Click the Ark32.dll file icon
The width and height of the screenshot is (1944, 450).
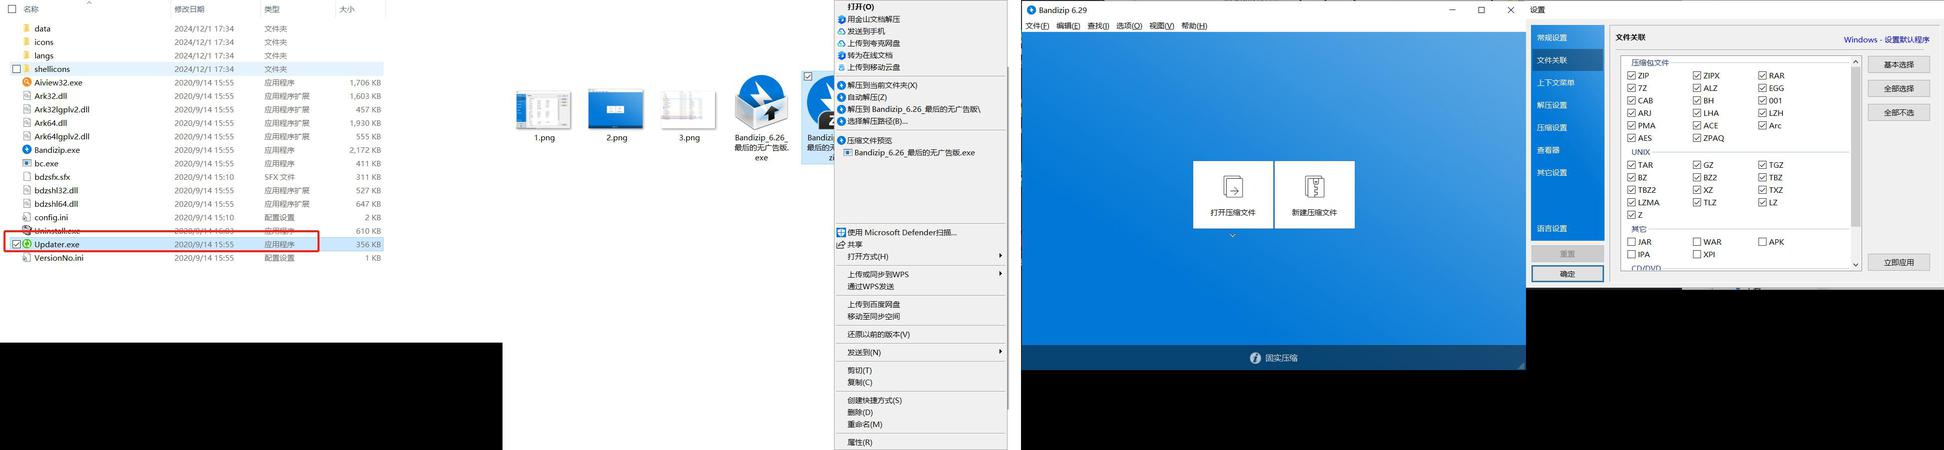click(x=26, y=96)
